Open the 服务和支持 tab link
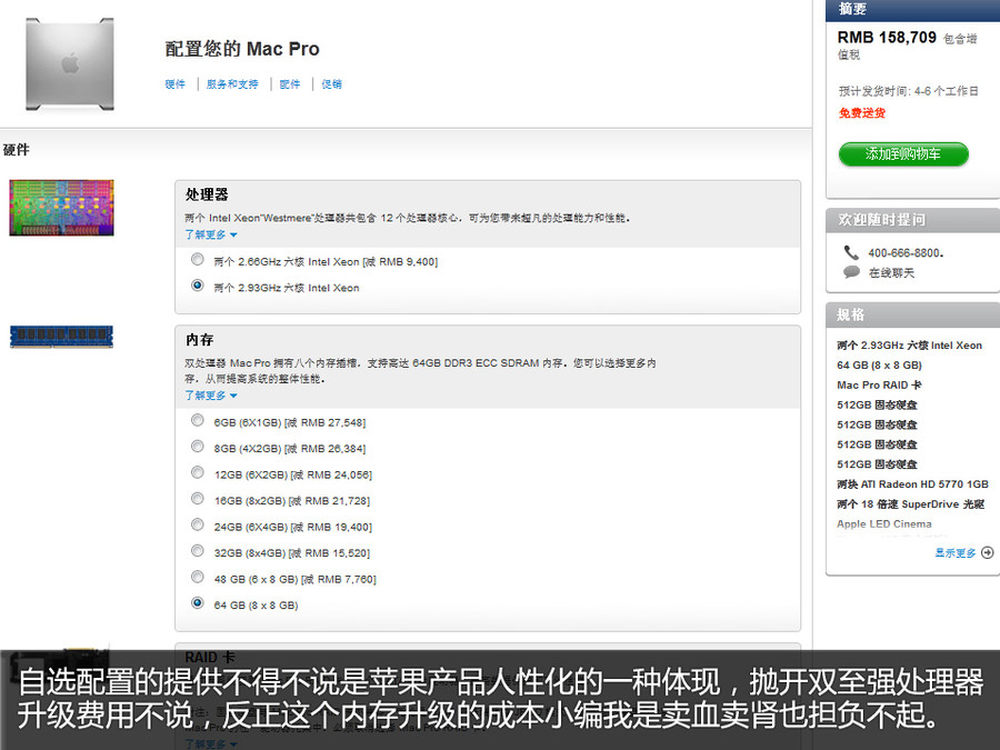Screen dimensions: 1000x750 click(x=232, y=84)
